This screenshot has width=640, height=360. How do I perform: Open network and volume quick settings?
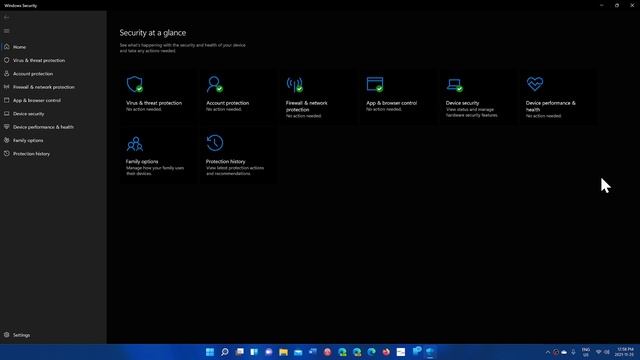[x=602, y=352]
